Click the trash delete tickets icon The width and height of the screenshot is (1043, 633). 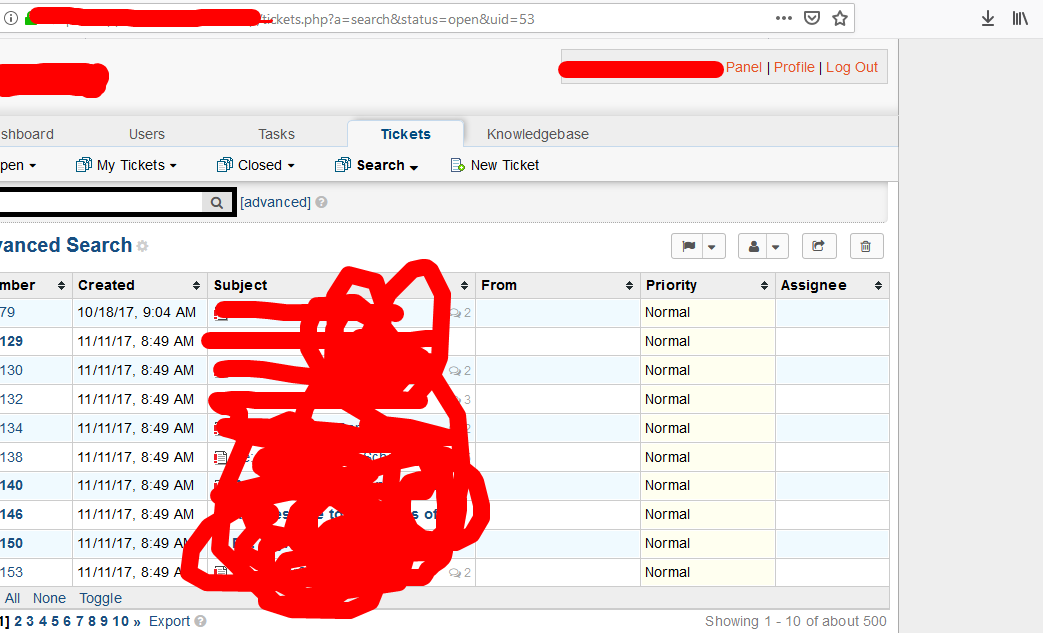coord(866,246)
